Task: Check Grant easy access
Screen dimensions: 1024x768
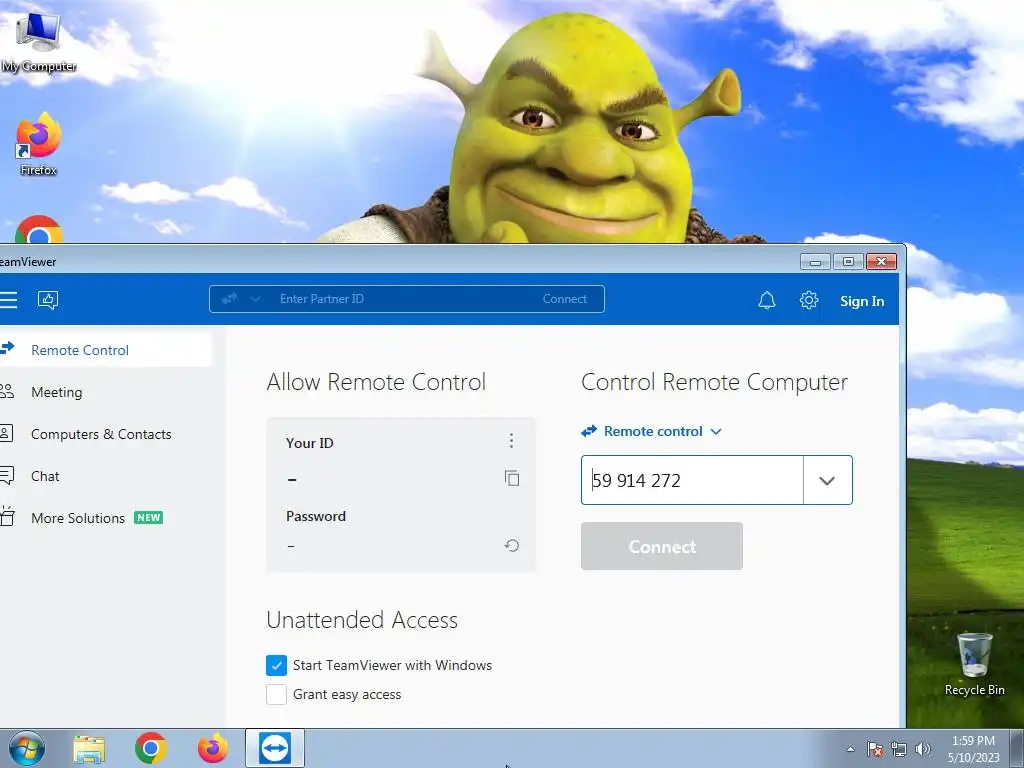Action: point(276,694)
